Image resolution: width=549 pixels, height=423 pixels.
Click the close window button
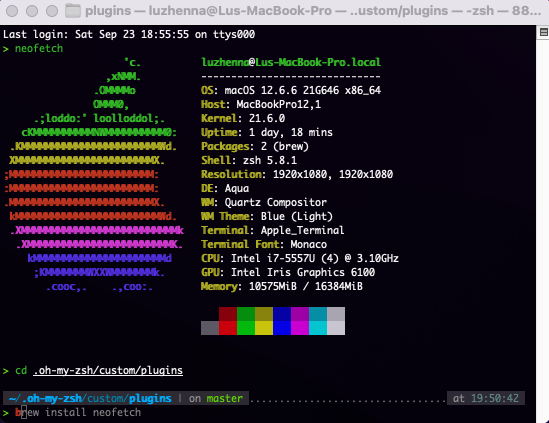click(12, 11)
